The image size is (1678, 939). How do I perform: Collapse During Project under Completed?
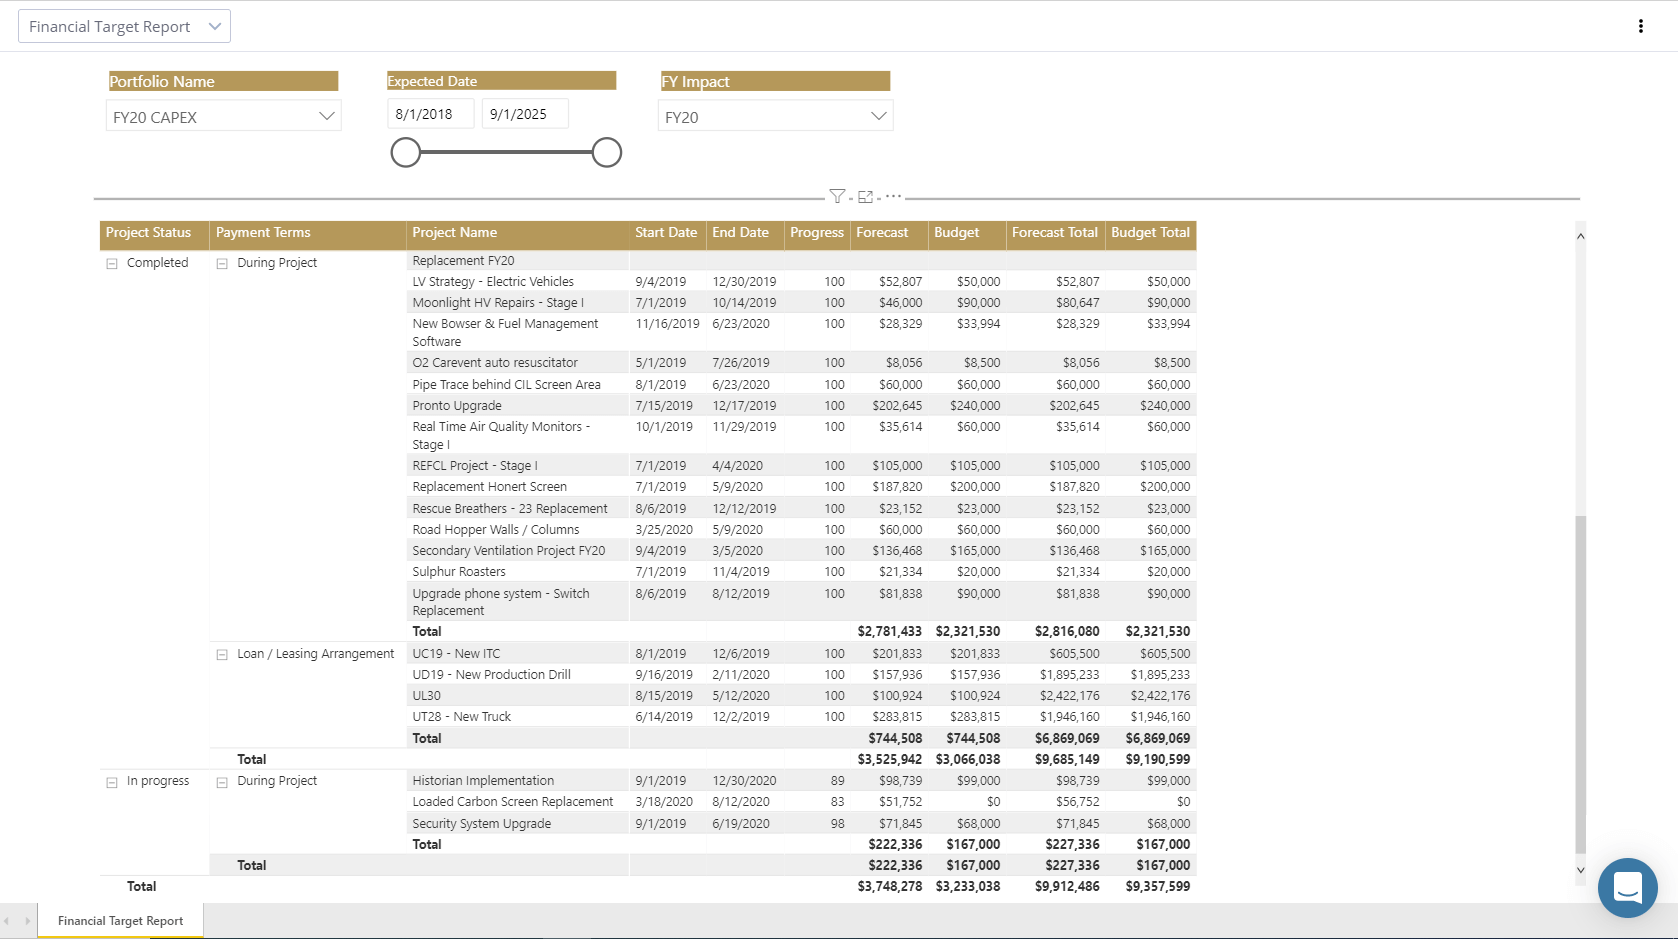(x=222, y=264)
